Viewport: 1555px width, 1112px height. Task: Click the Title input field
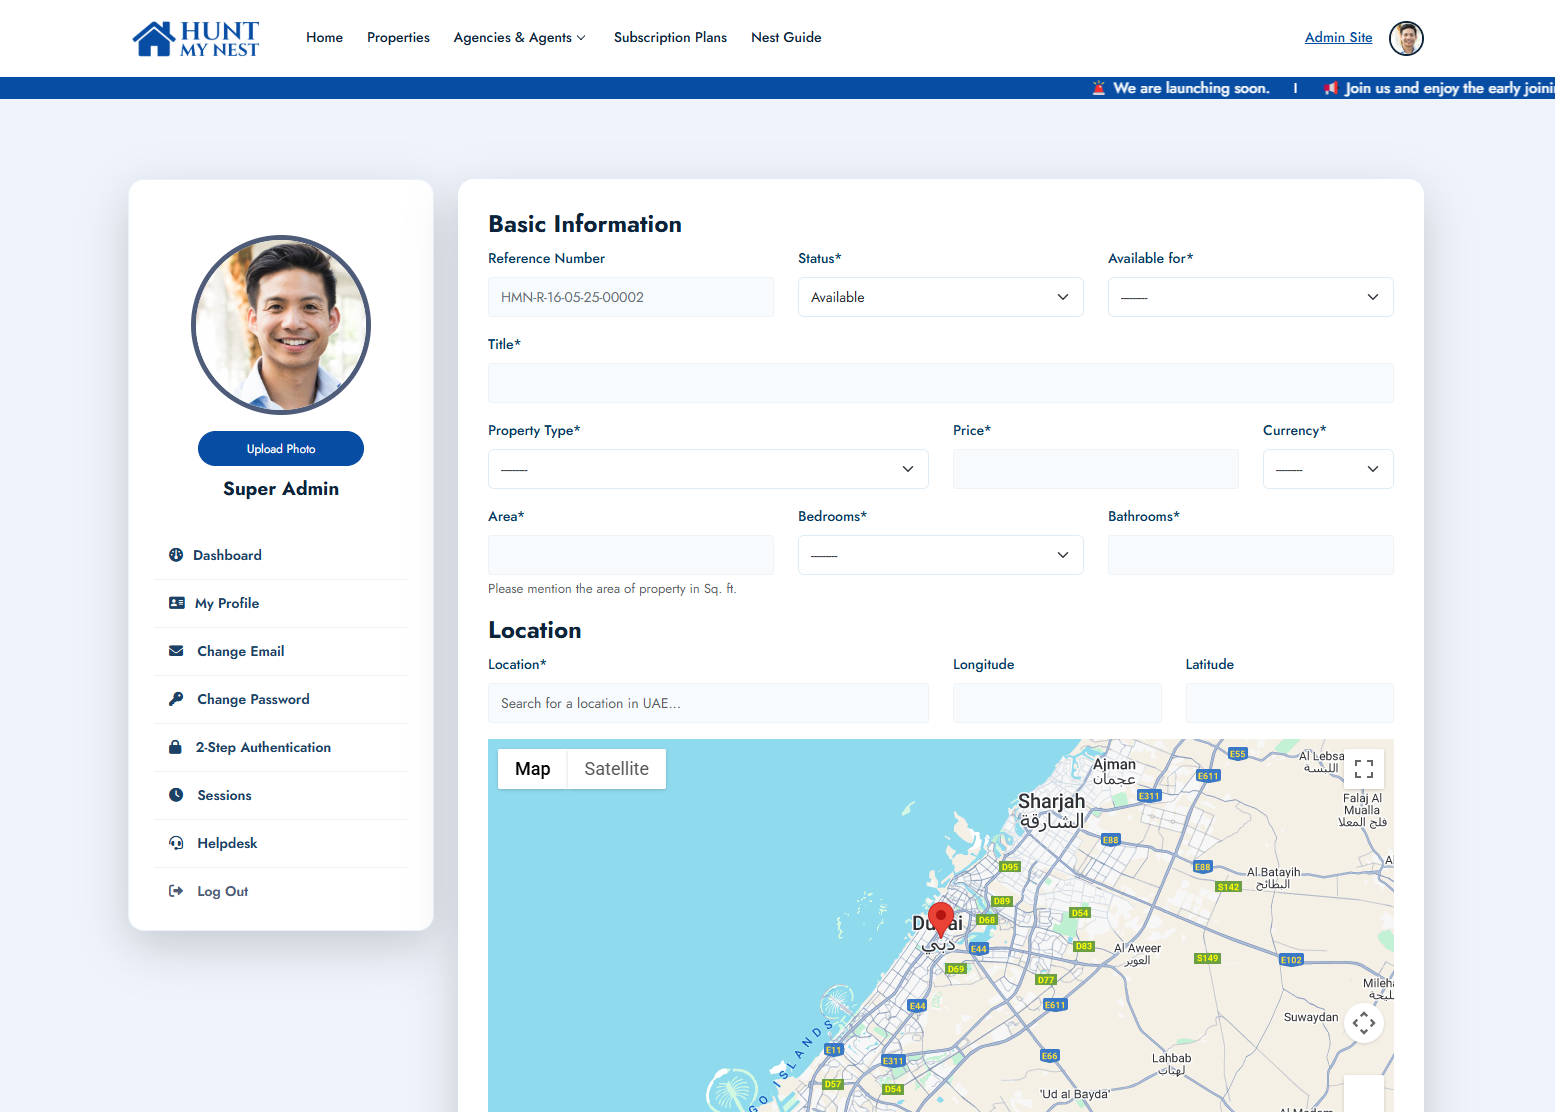pyautogui.click(x=940, y=383)
